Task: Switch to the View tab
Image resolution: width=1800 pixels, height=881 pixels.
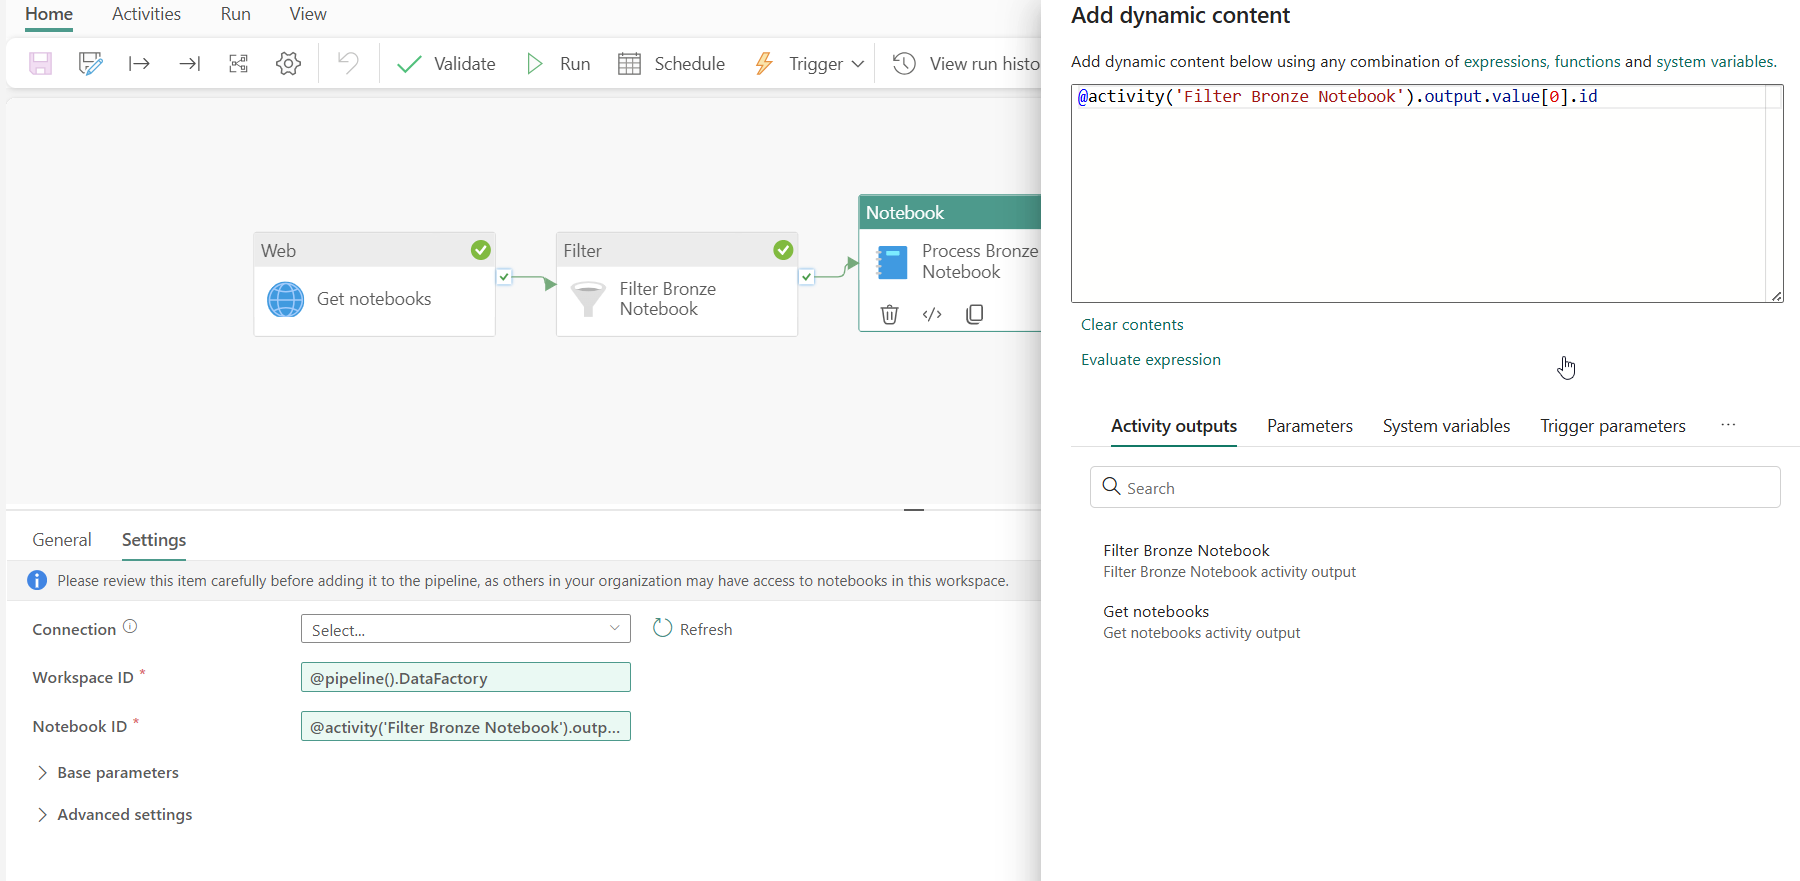Action: point(308,14)
